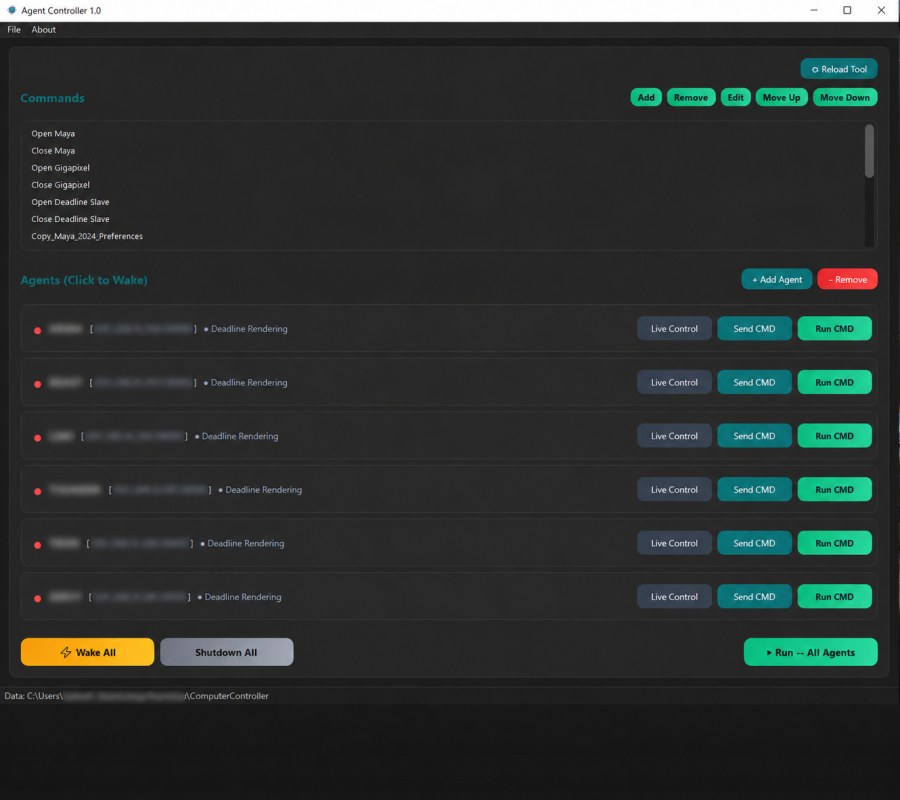Add a new command with the Add button
Viewport: 900px width, 800px height.
646,98
